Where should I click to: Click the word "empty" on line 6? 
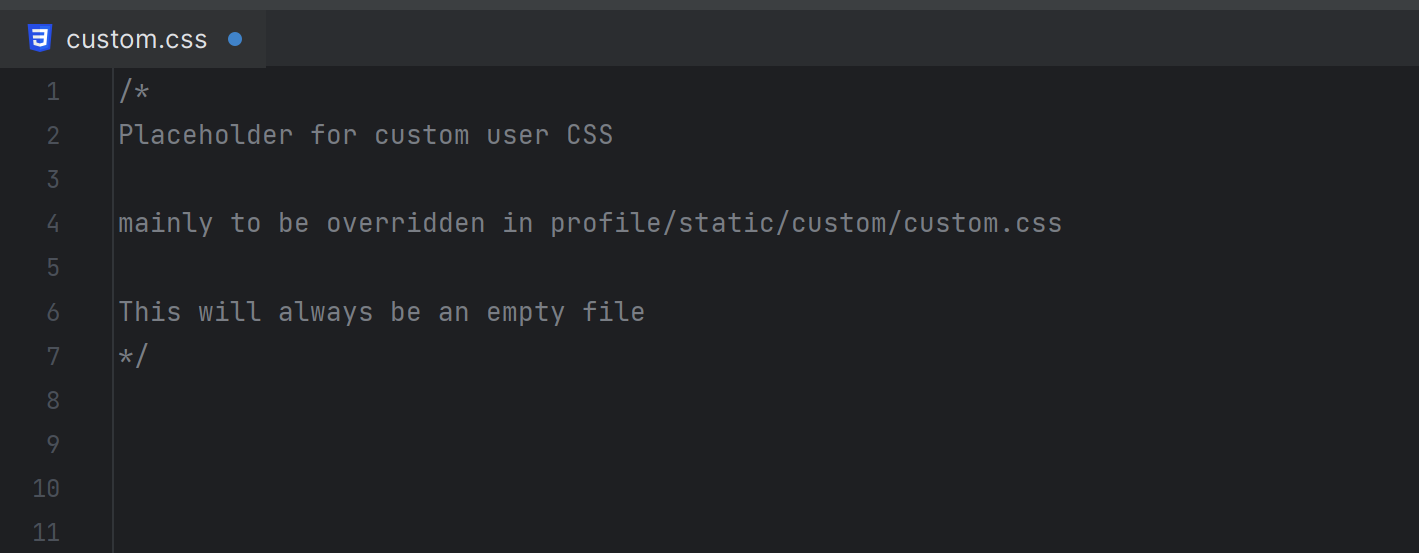click(526, 312)
